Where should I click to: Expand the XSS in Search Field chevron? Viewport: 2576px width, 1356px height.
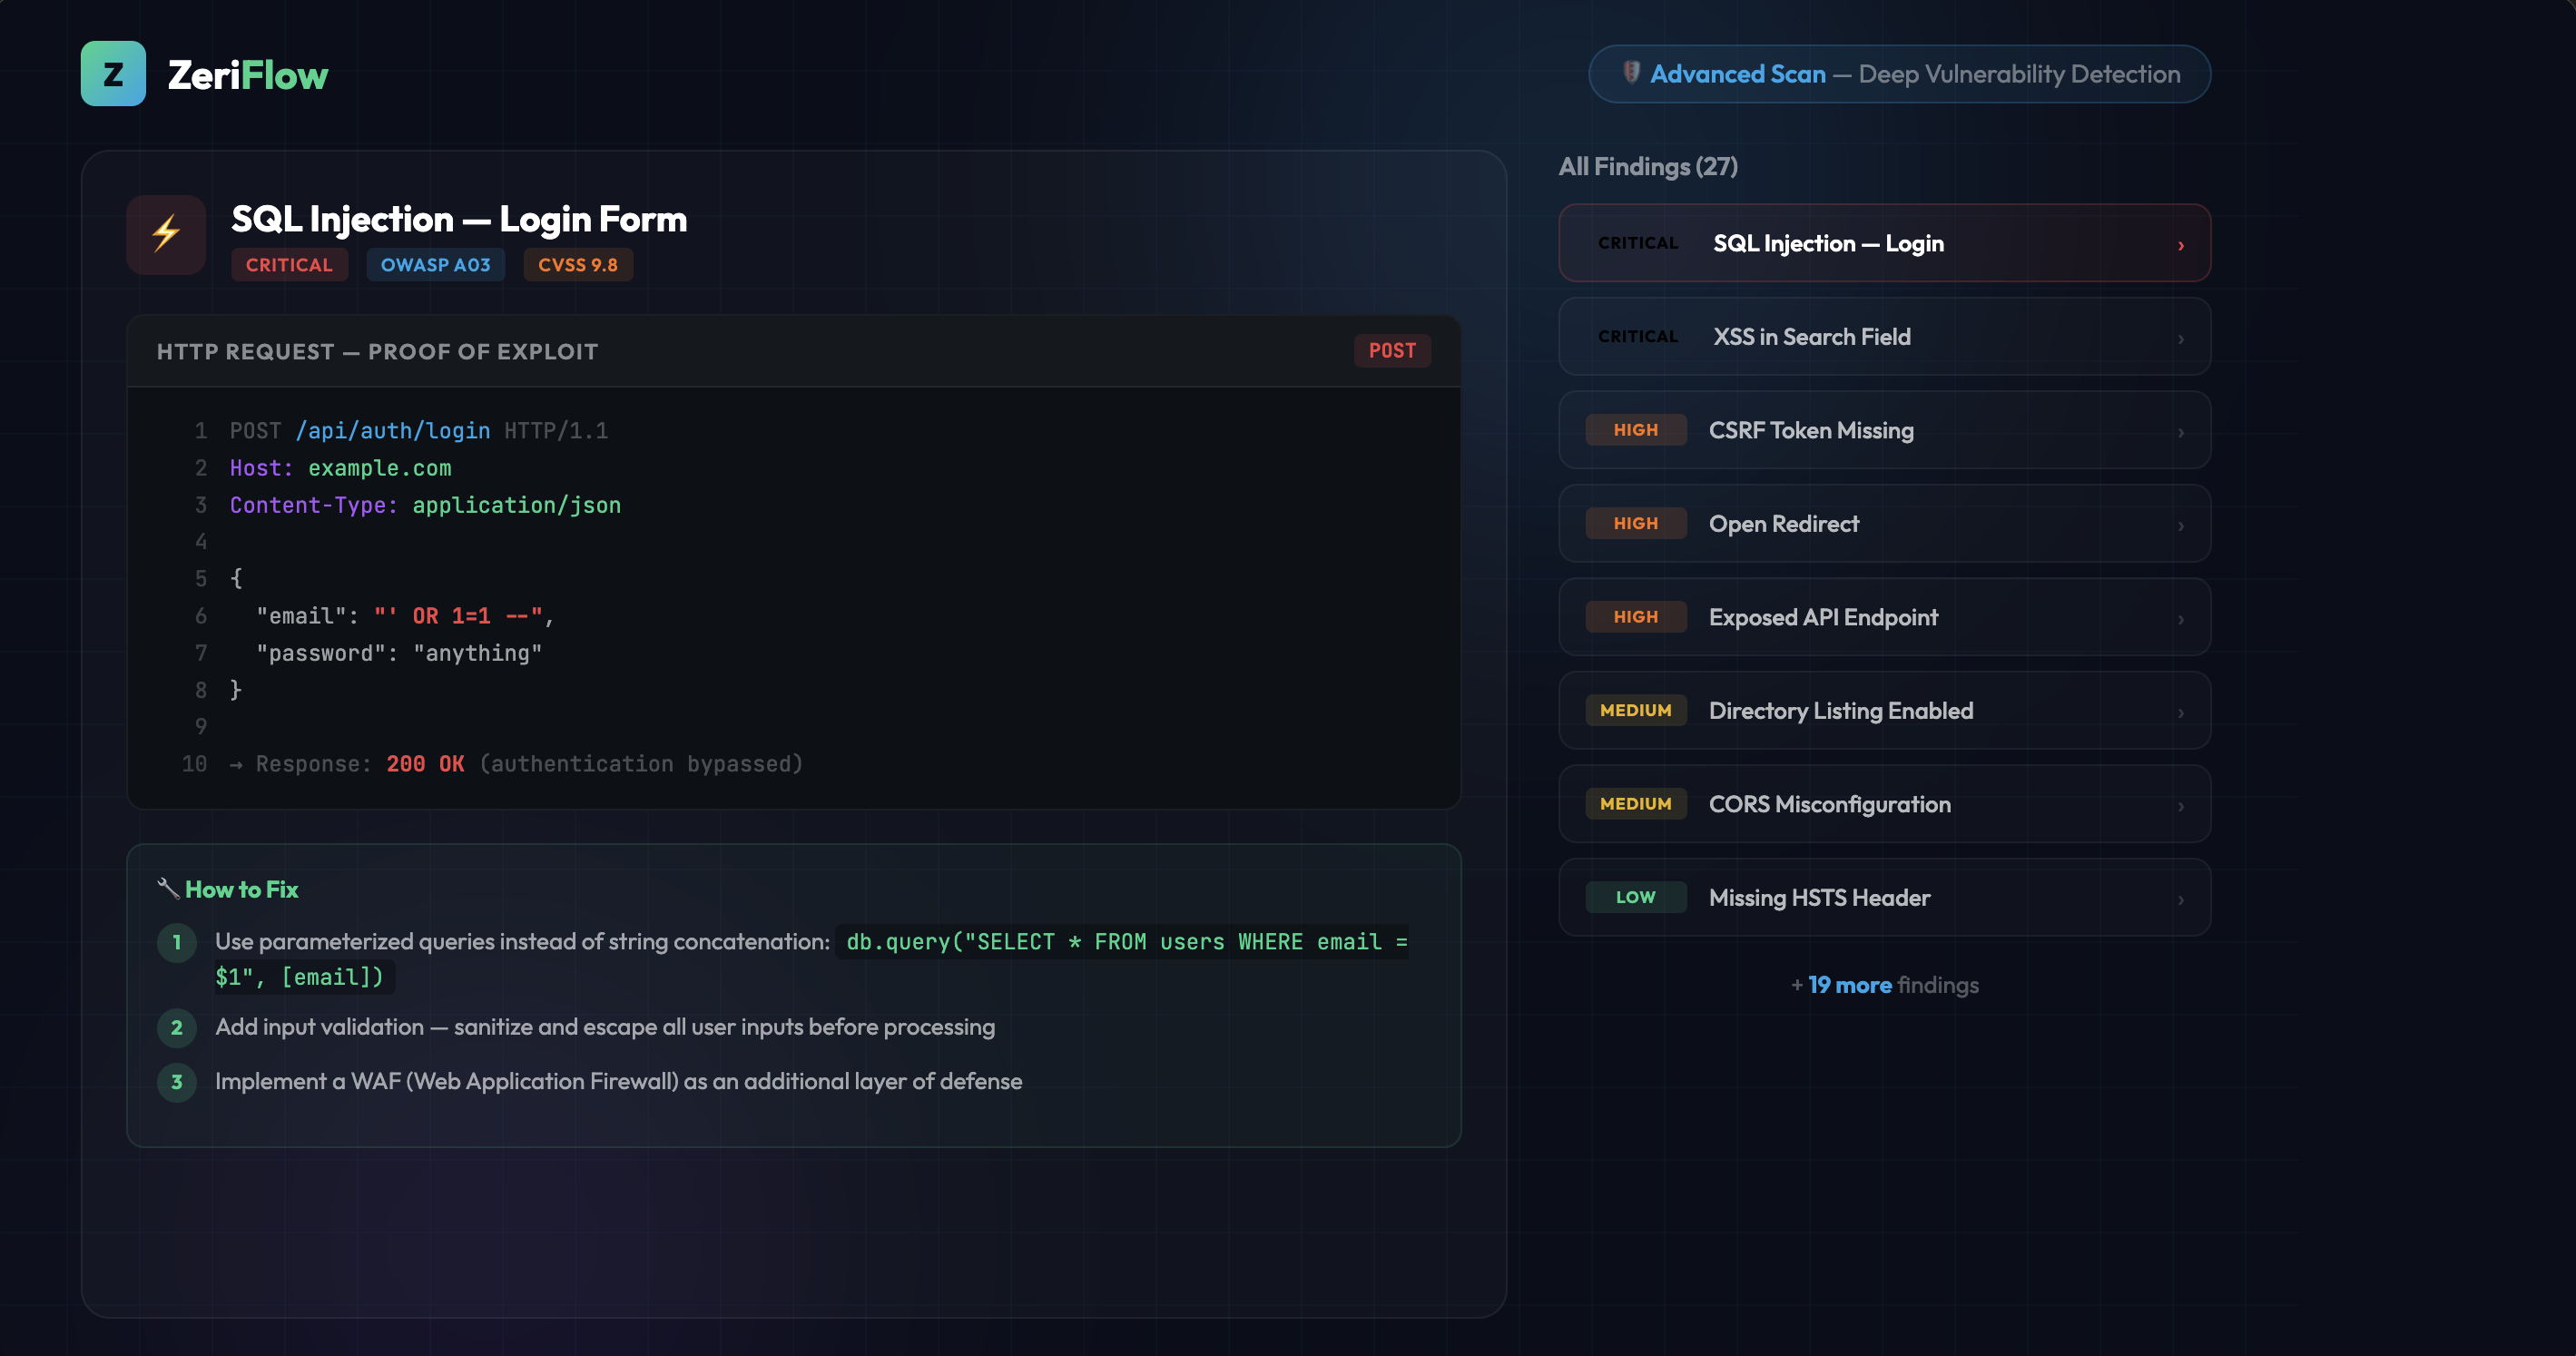(x=2180, y=339)
